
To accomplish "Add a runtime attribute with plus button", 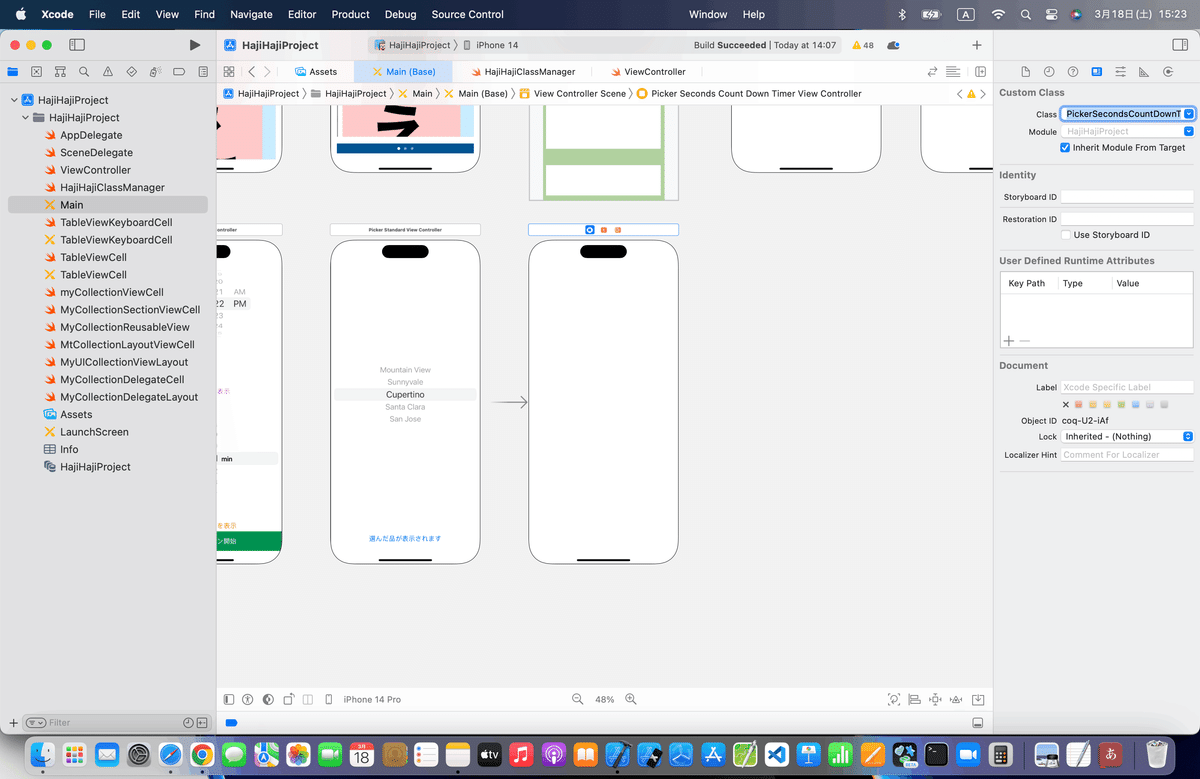I will pyautogui.click(x=1009, y=341).
